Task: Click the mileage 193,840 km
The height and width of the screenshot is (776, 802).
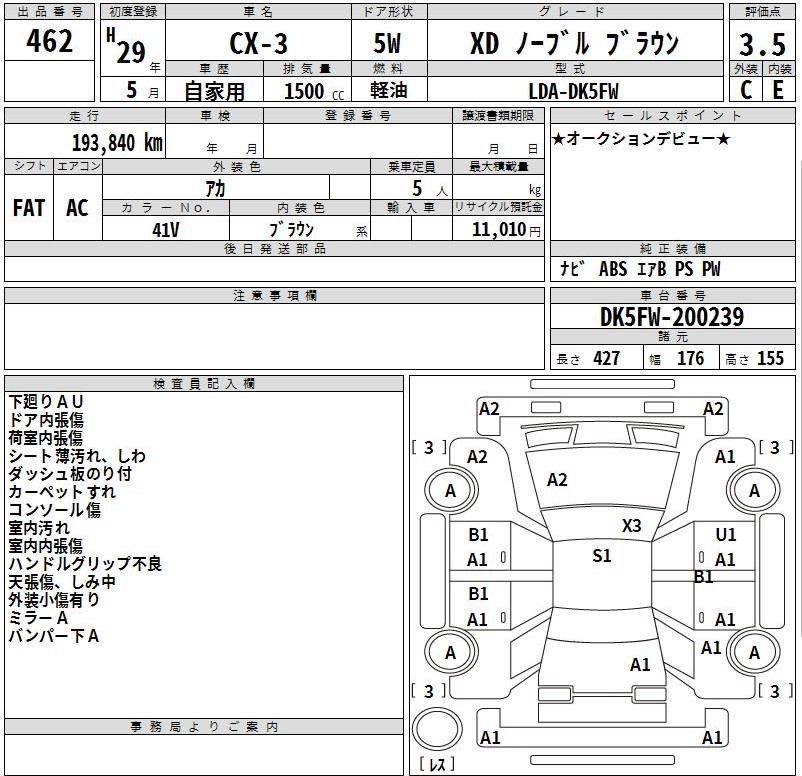Action: [117, 143]
